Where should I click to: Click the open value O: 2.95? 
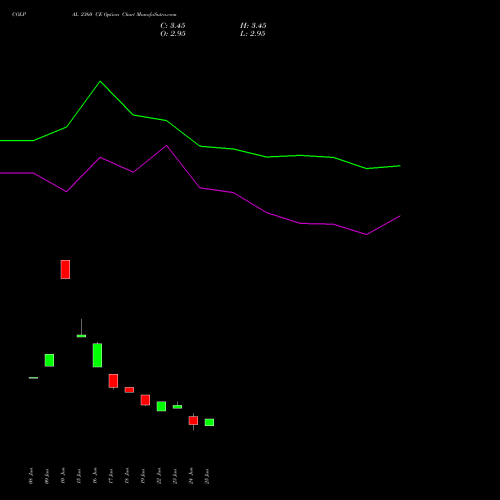tap(173, 34)
